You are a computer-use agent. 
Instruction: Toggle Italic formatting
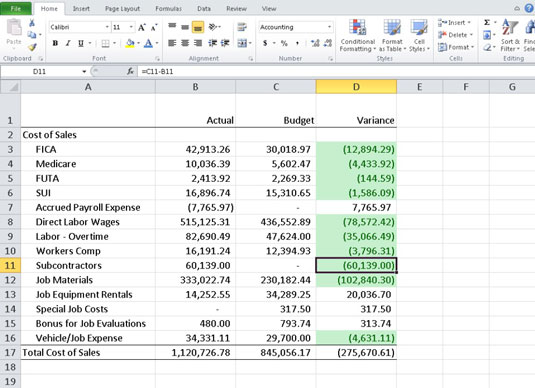[68, 43]
